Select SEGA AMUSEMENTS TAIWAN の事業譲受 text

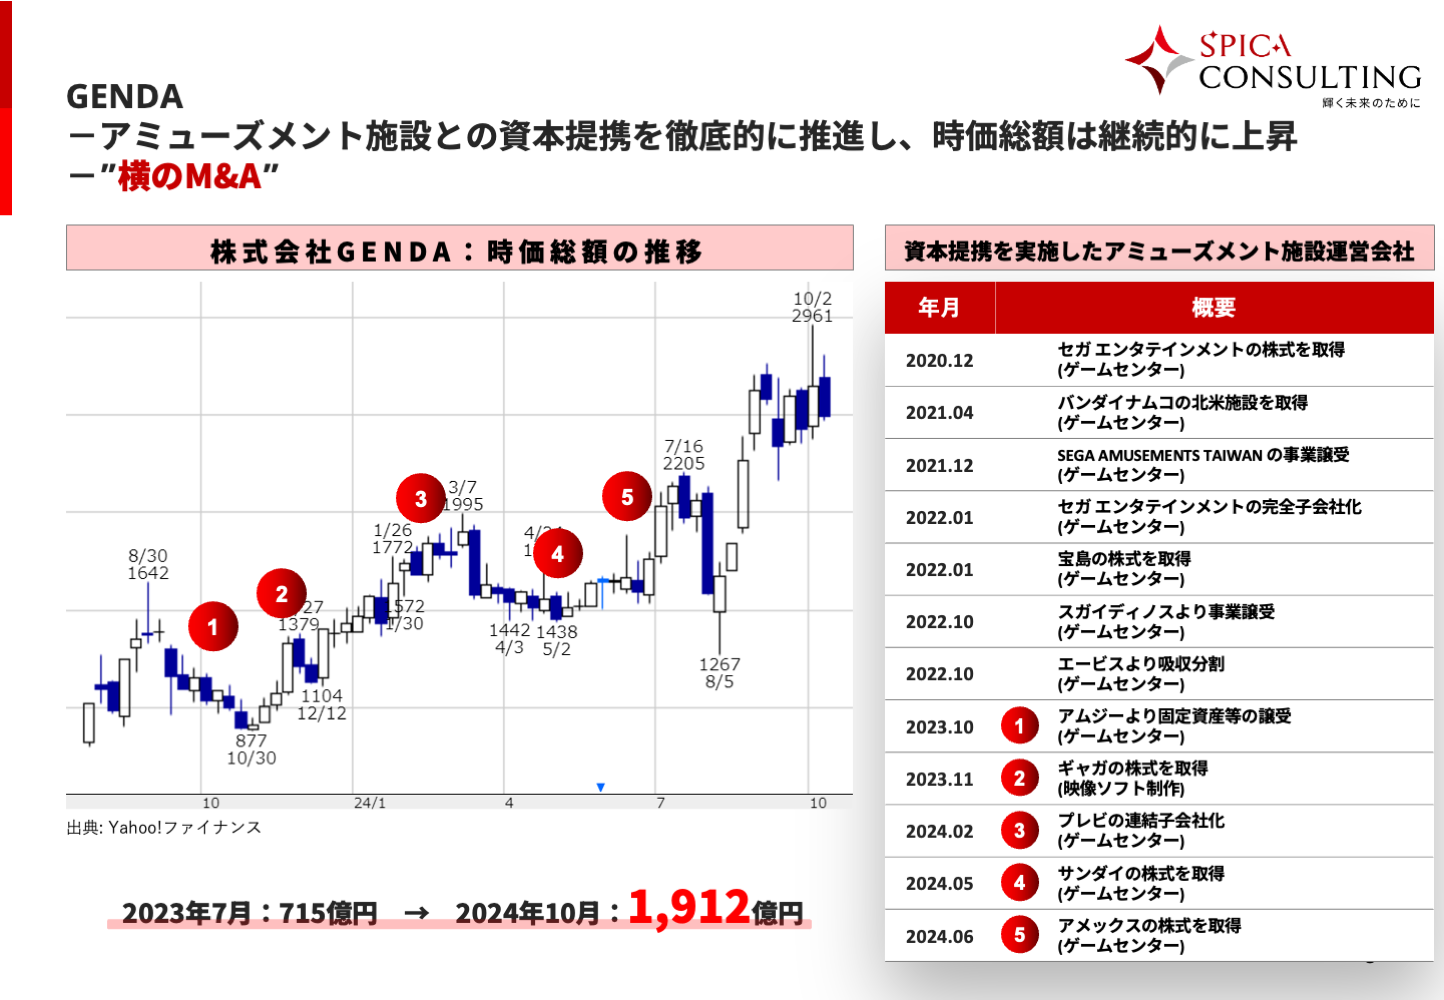[x=1203, y=455]
